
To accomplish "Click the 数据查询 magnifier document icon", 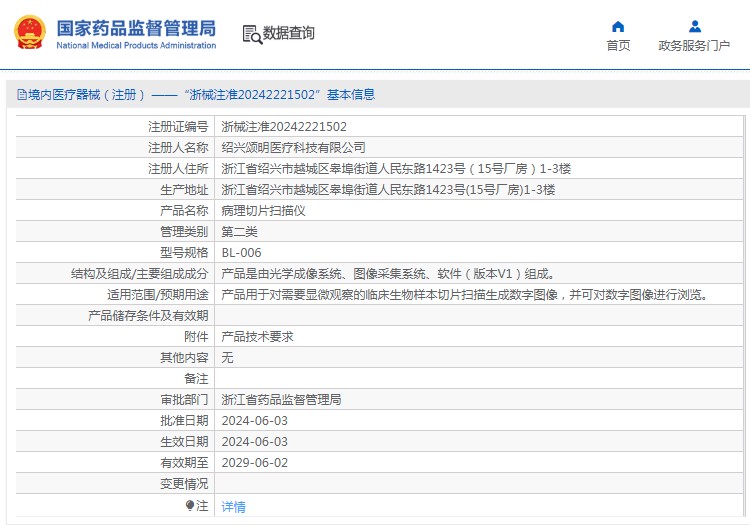I will [x=250, y=33].
